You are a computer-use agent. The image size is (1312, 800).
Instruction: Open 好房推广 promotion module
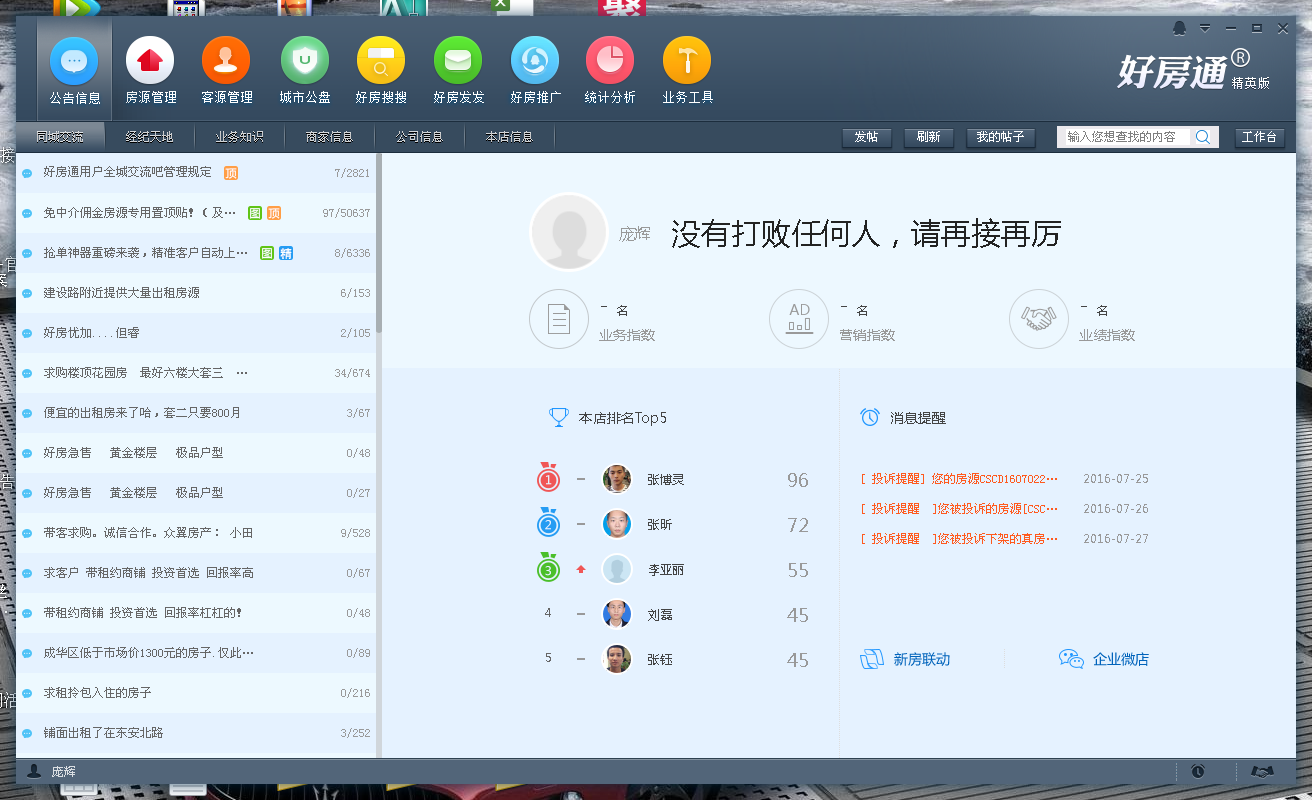click(x=535, y=70)
